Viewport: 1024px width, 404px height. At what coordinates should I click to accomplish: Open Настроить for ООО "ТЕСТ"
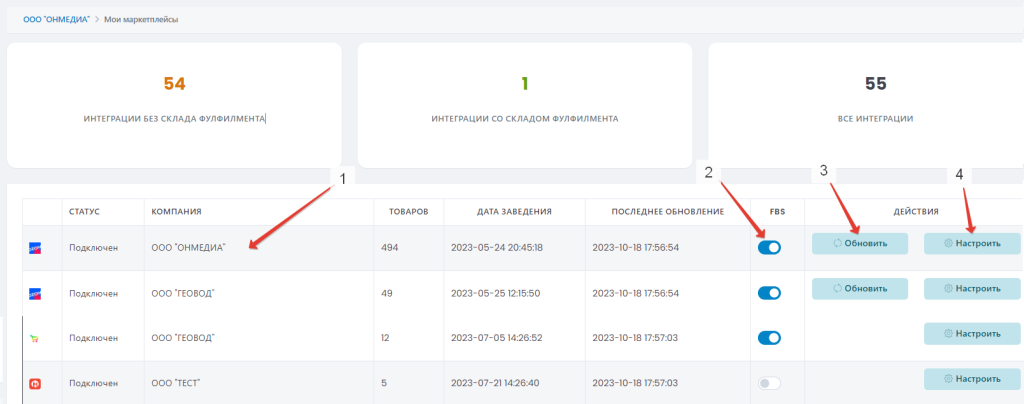[971, 379]
